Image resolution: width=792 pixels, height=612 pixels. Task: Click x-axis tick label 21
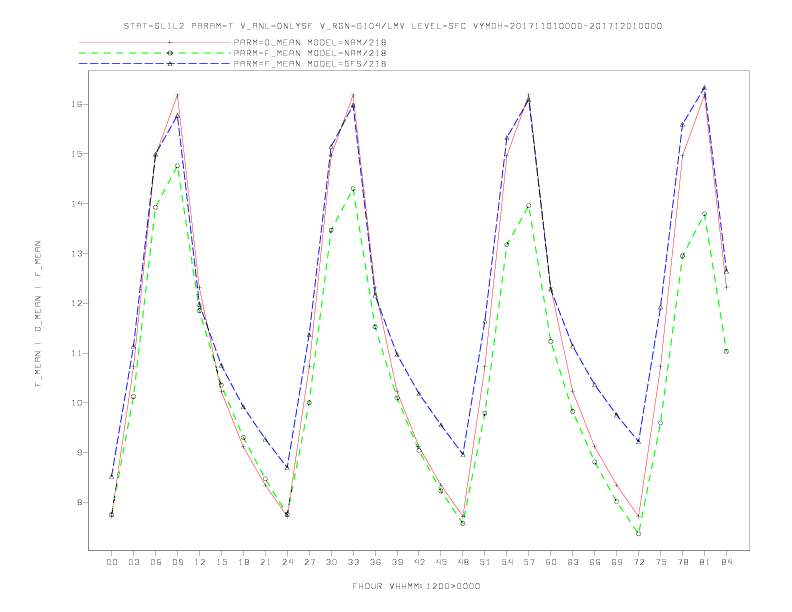coord(265,562)
